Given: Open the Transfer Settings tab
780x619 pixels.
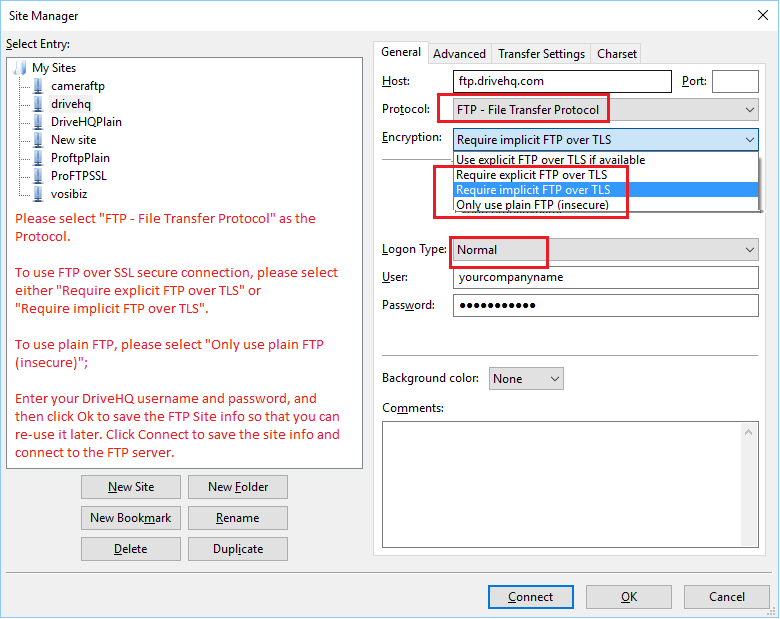Looking at the screenshot, I should 541,54.
